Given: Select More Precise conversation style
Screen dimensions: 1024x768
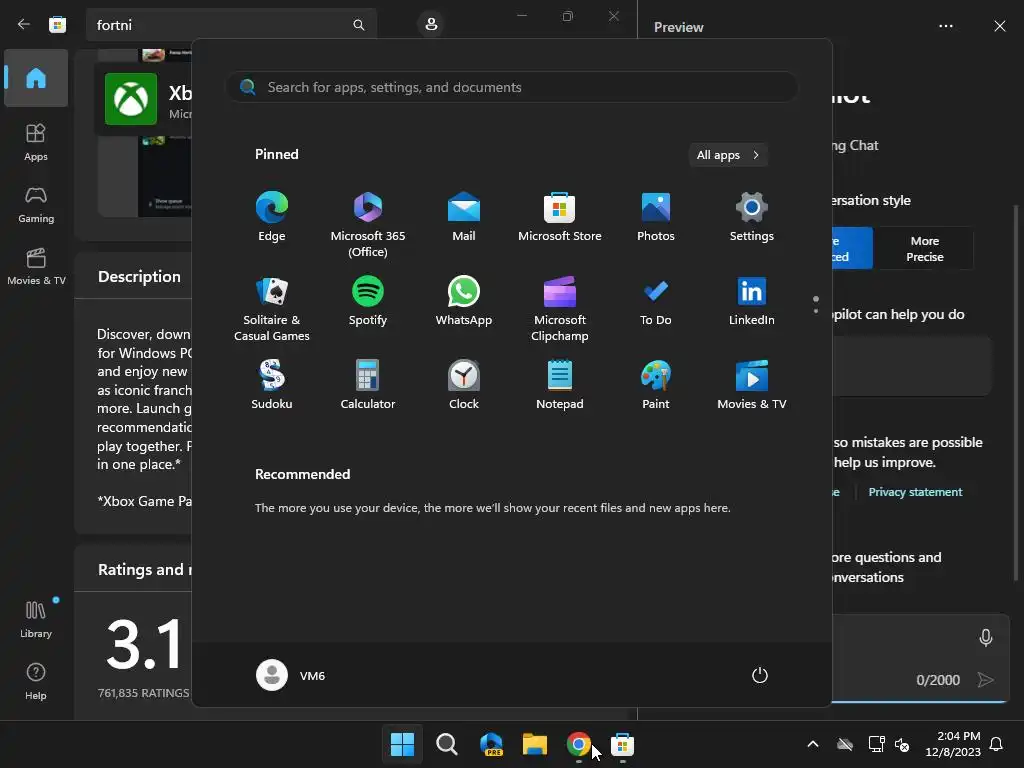Looking at the screenshot, I should point(924,248).
